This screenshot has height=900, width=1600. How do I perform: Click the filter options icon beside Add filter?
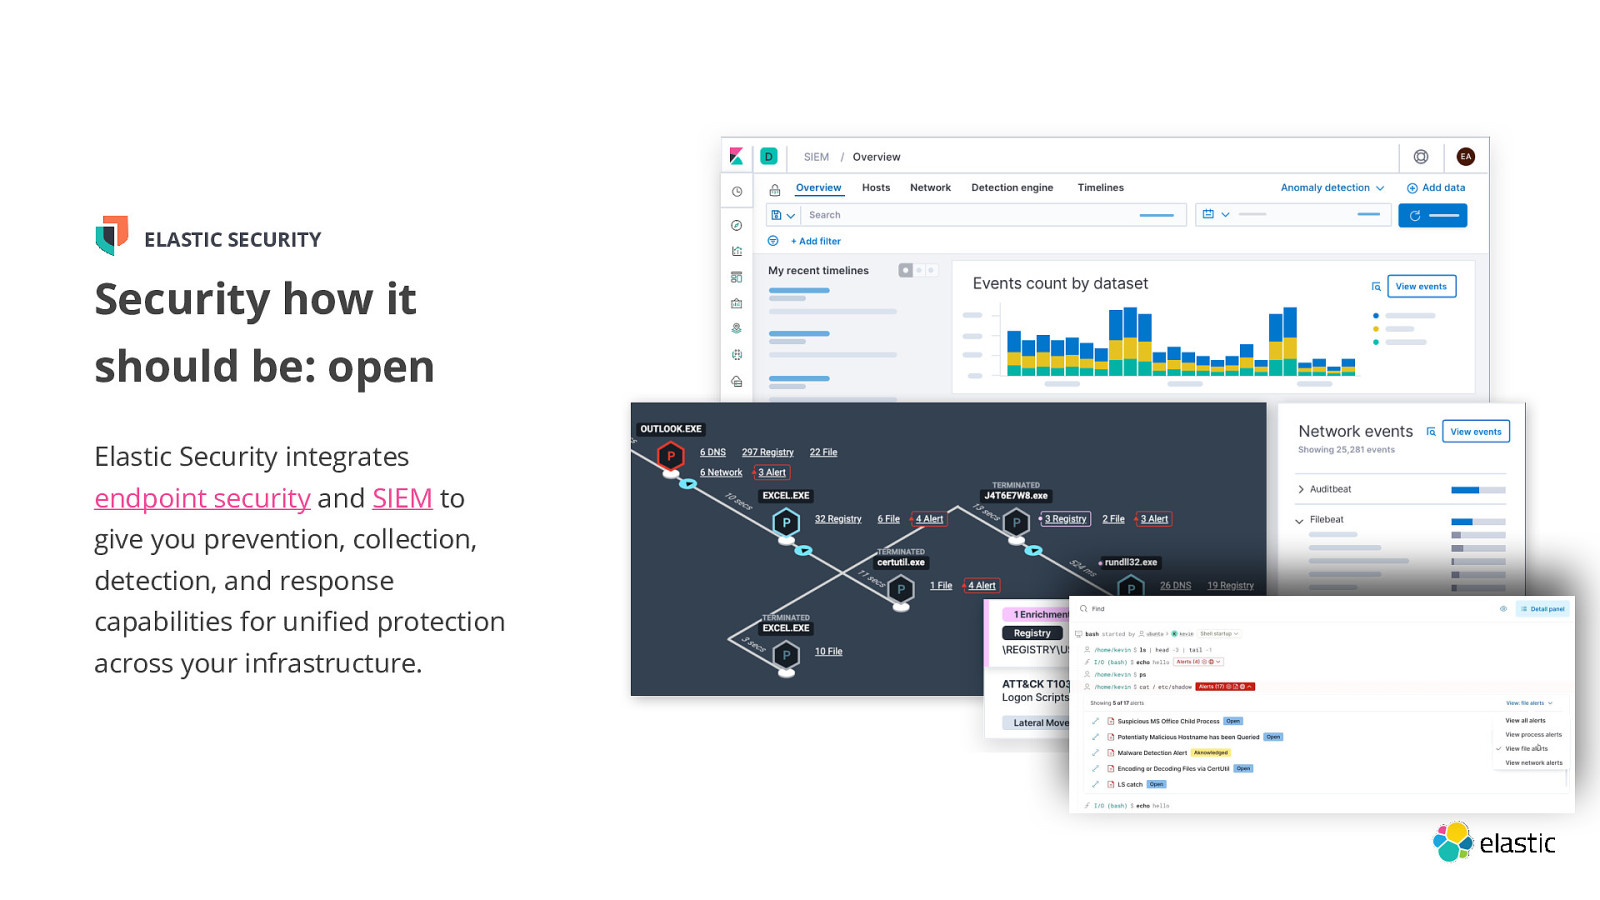[773, 241]
